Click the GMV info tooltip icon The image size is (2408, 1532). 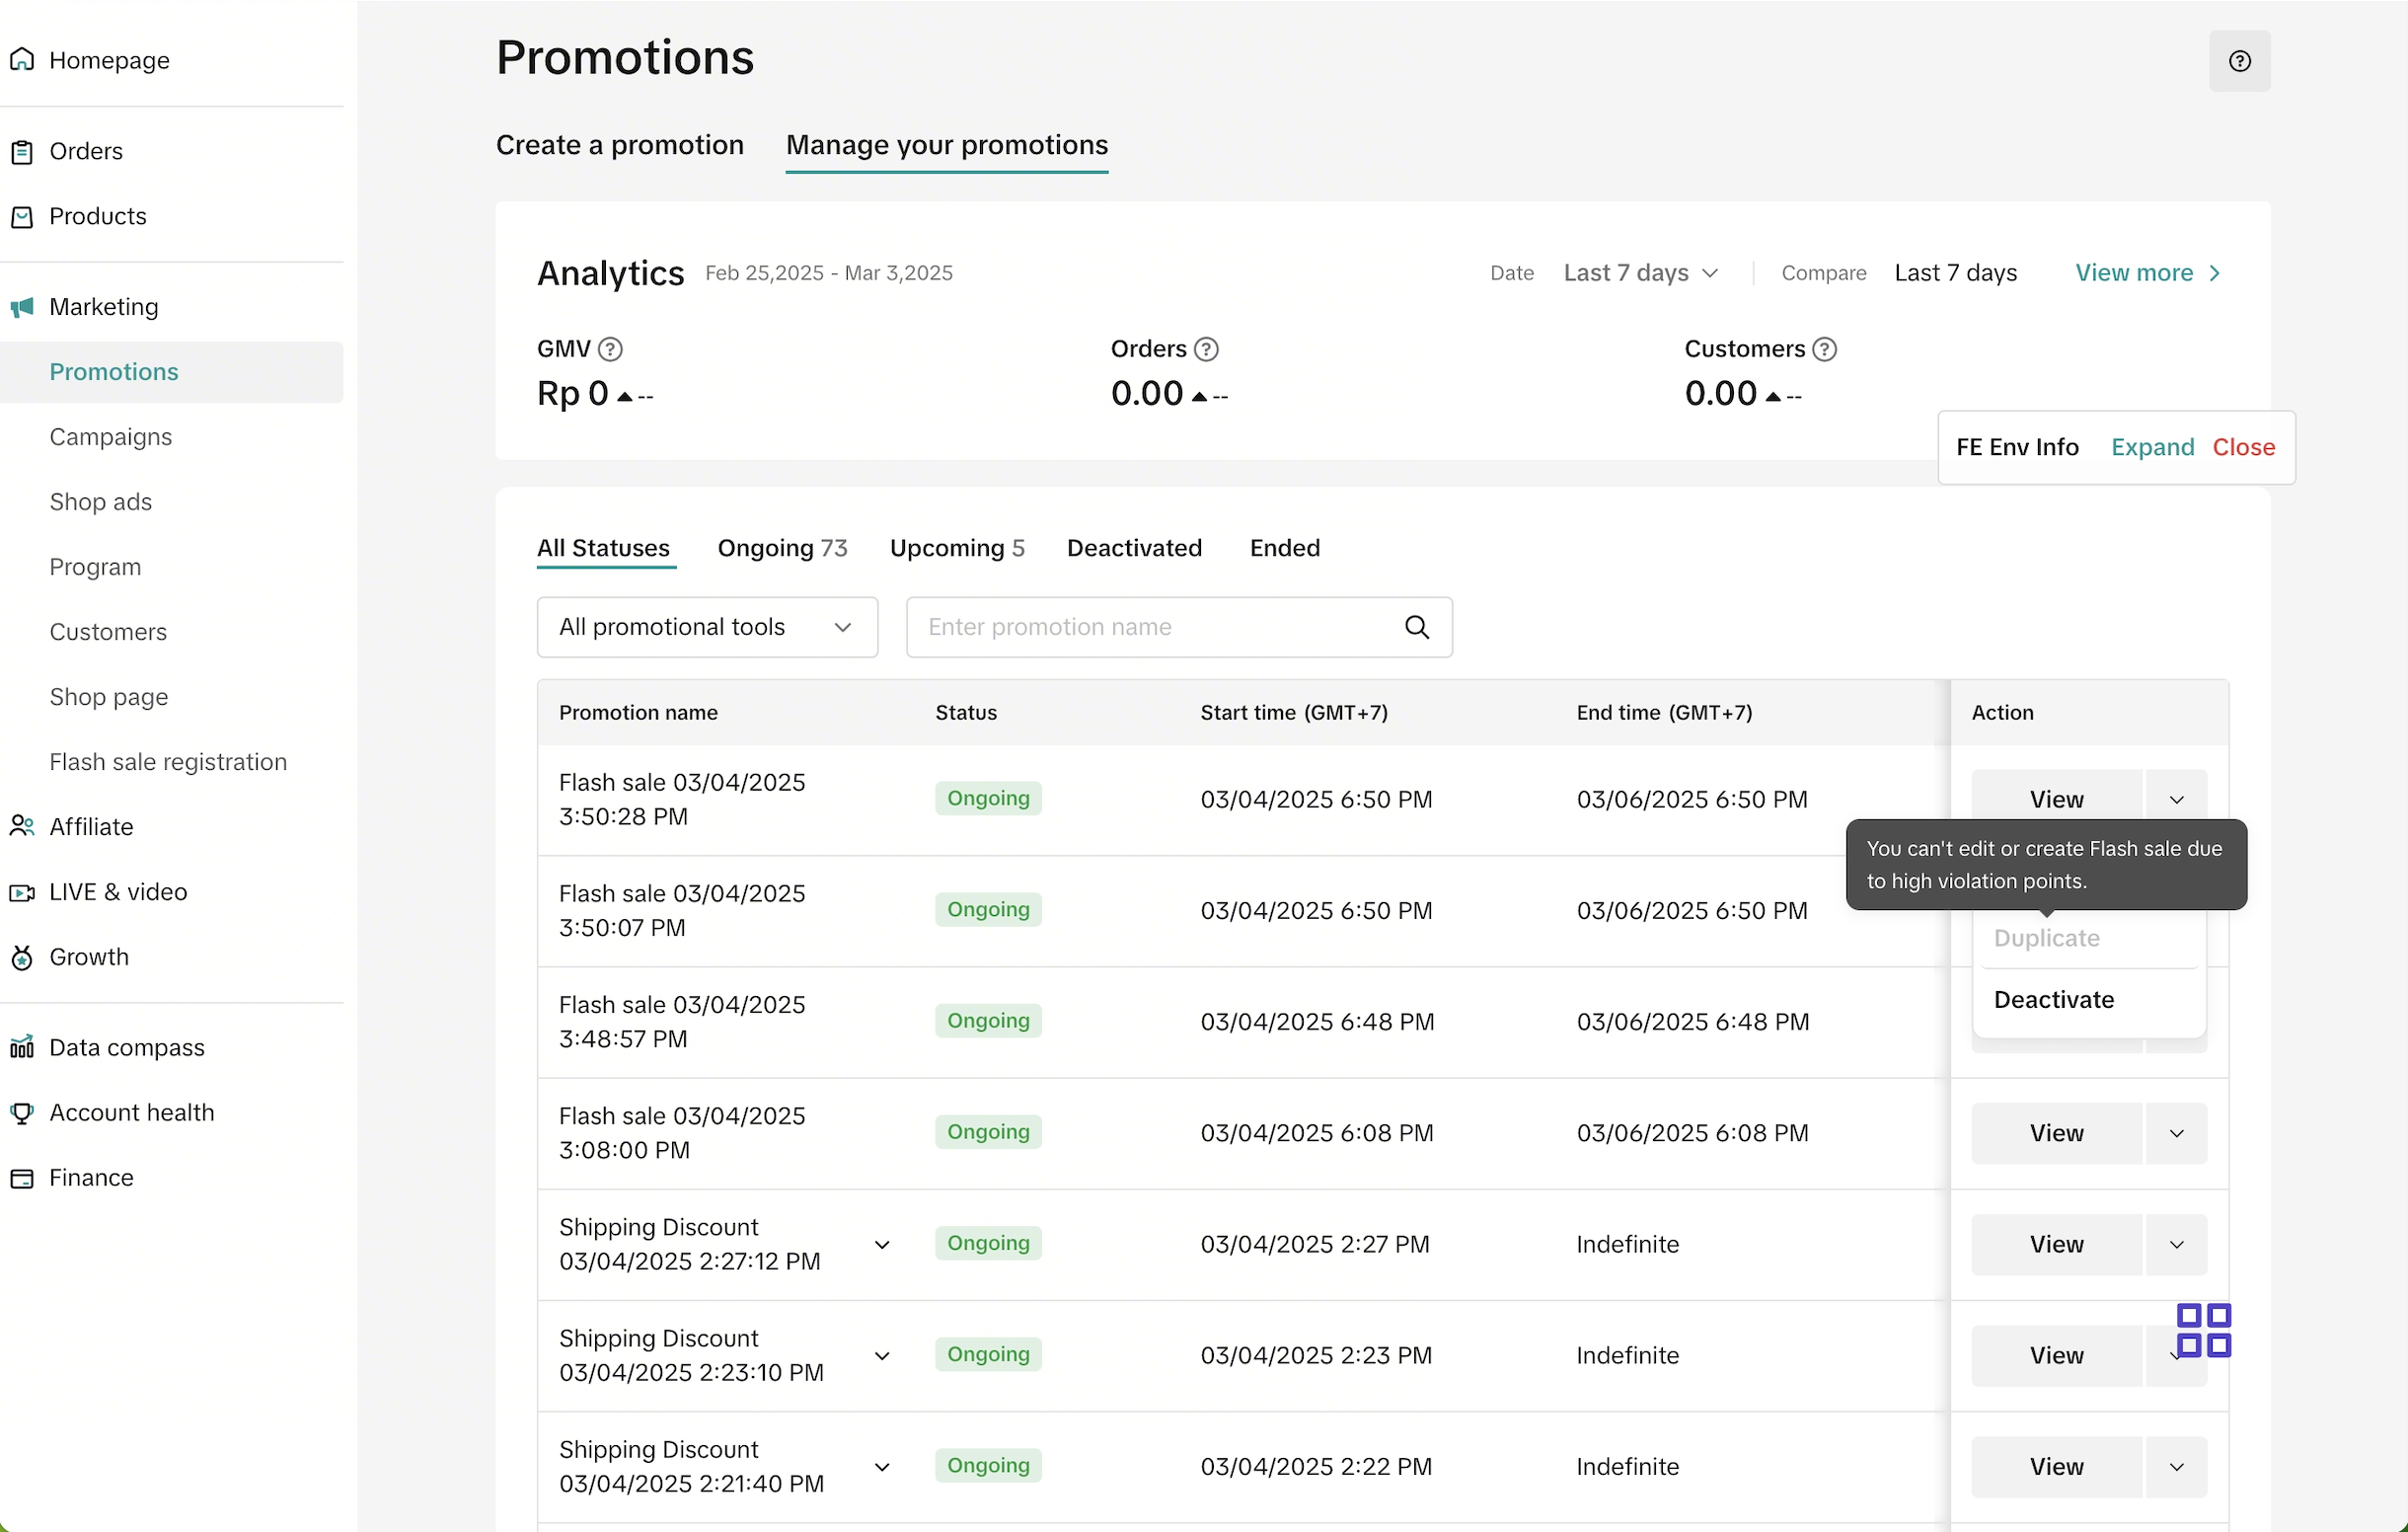pos(610,349)
